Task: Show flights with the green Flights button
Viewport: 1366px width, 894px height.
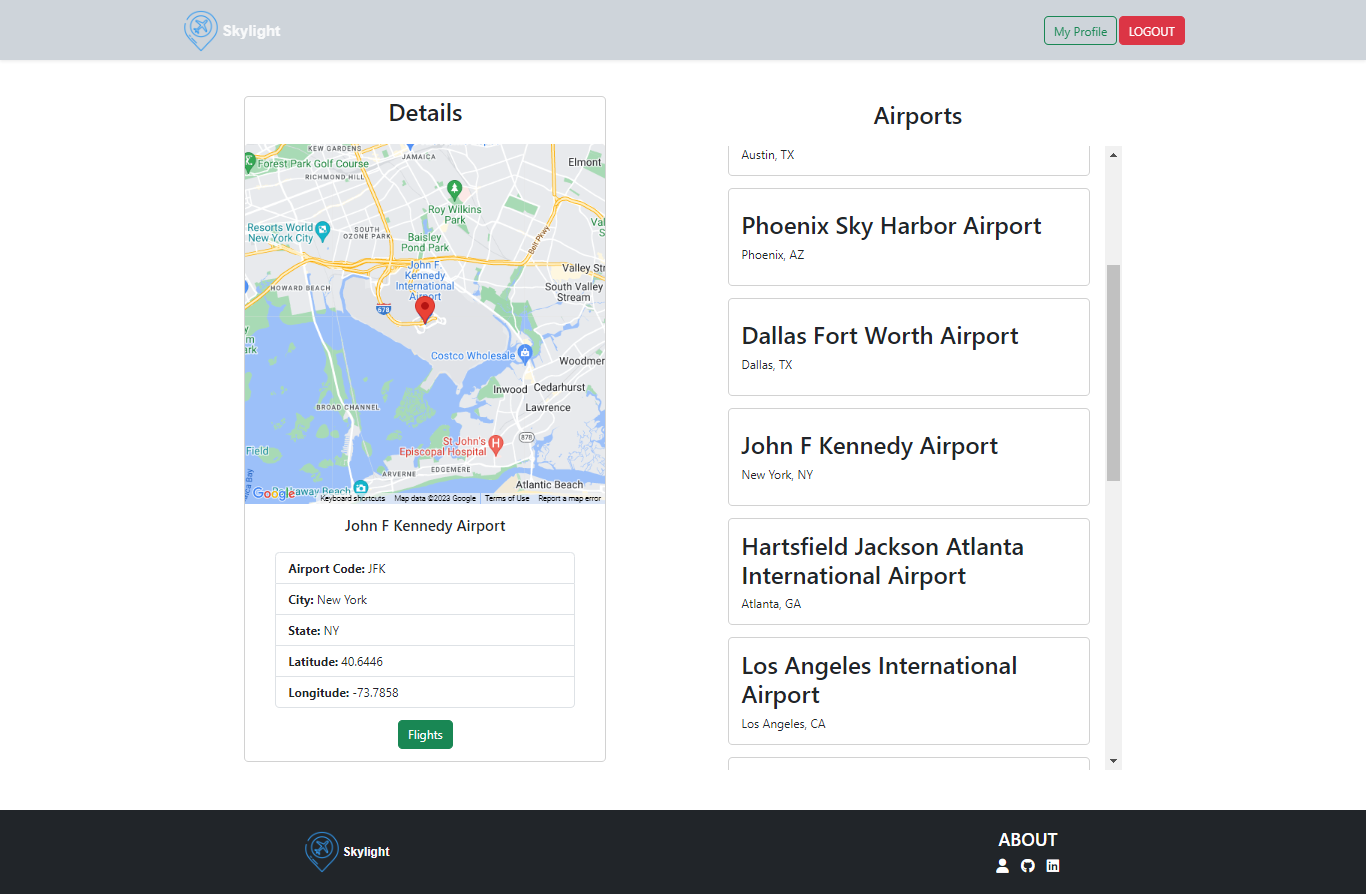Action: click(x=425, y=735)
